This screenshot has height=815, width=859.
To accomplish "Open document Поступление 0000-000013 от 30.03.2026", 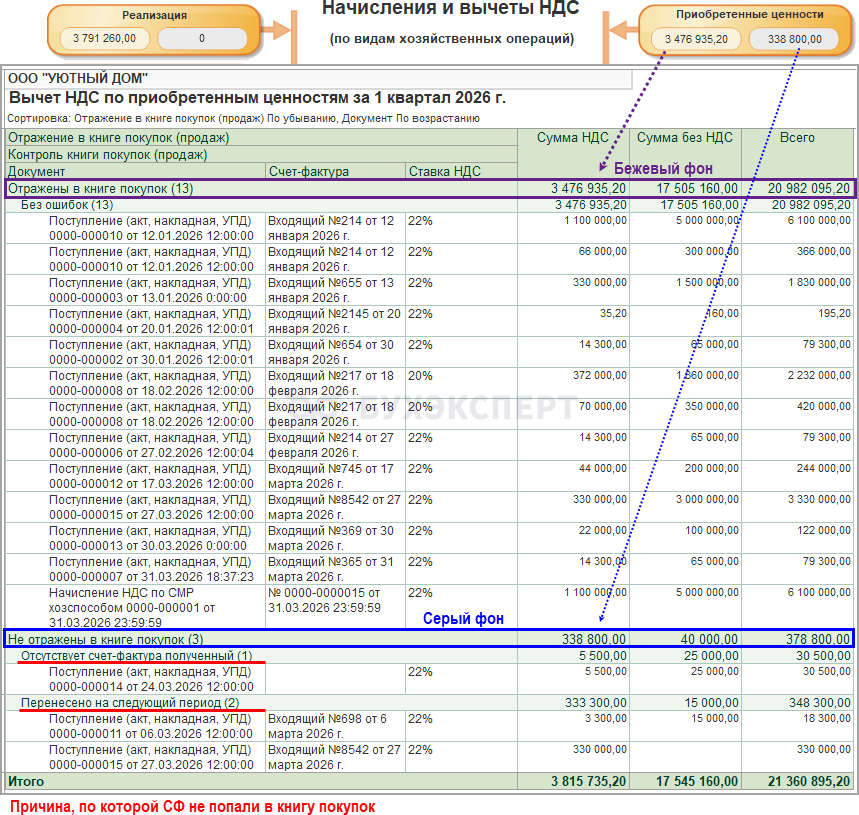I will click(151, 538).
